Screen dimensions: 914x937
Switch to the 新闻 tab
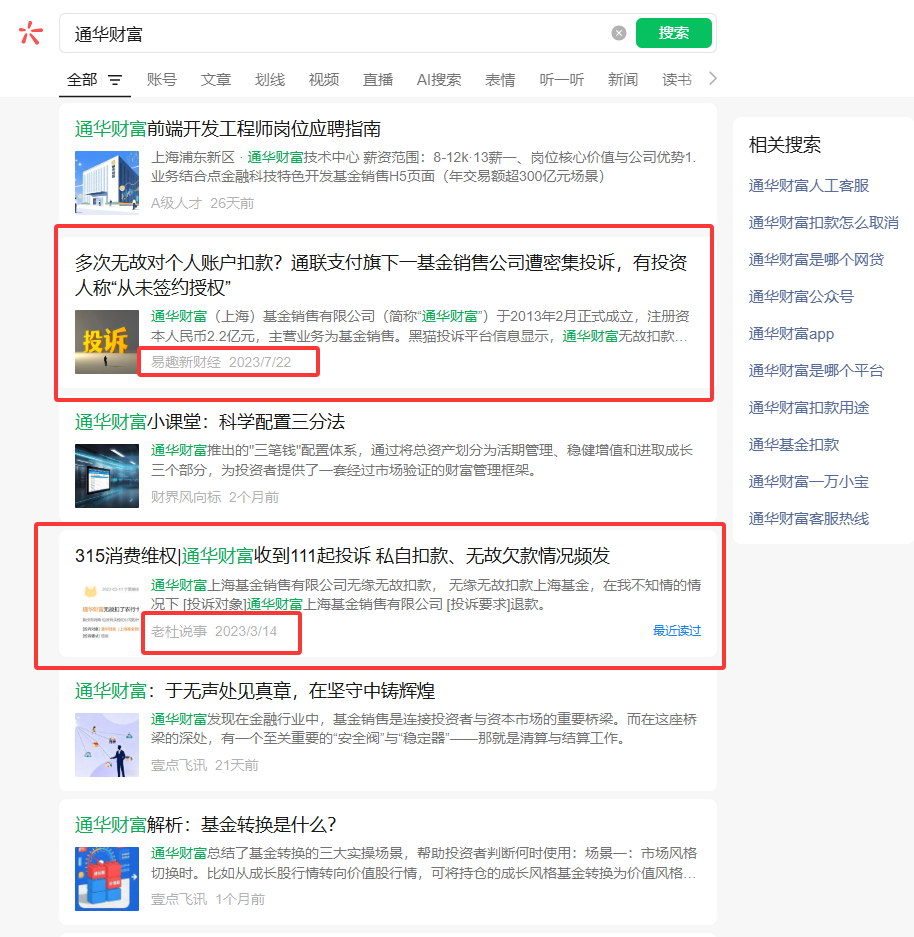pyautogui.click(x=623, y=79)
